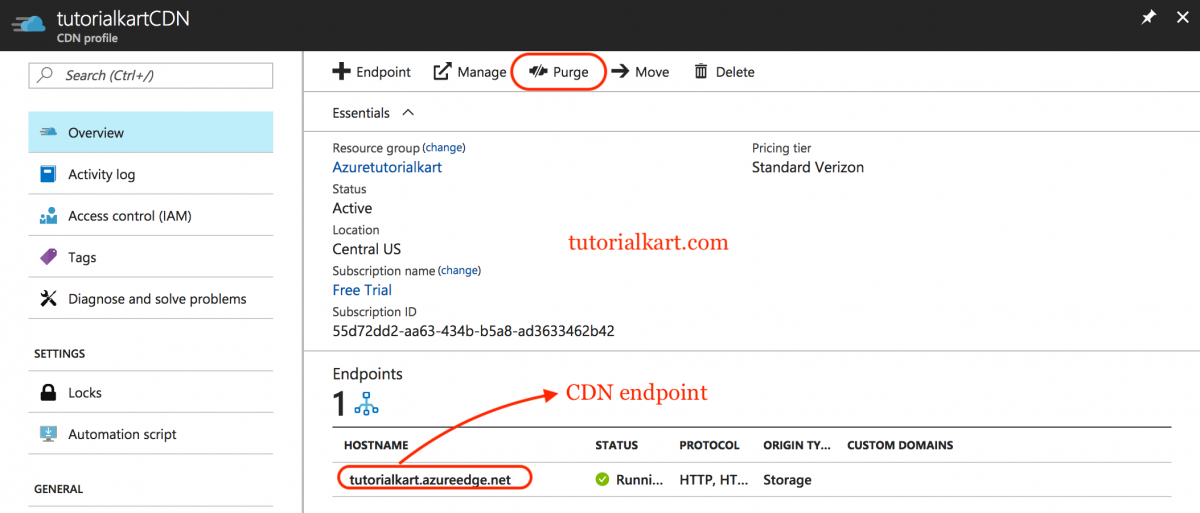Click the HTTP, HT... protocol cell
Image resolution: width=1200 pixels, height=513 pixels.
pyautogui.click(x=714, y=480)
